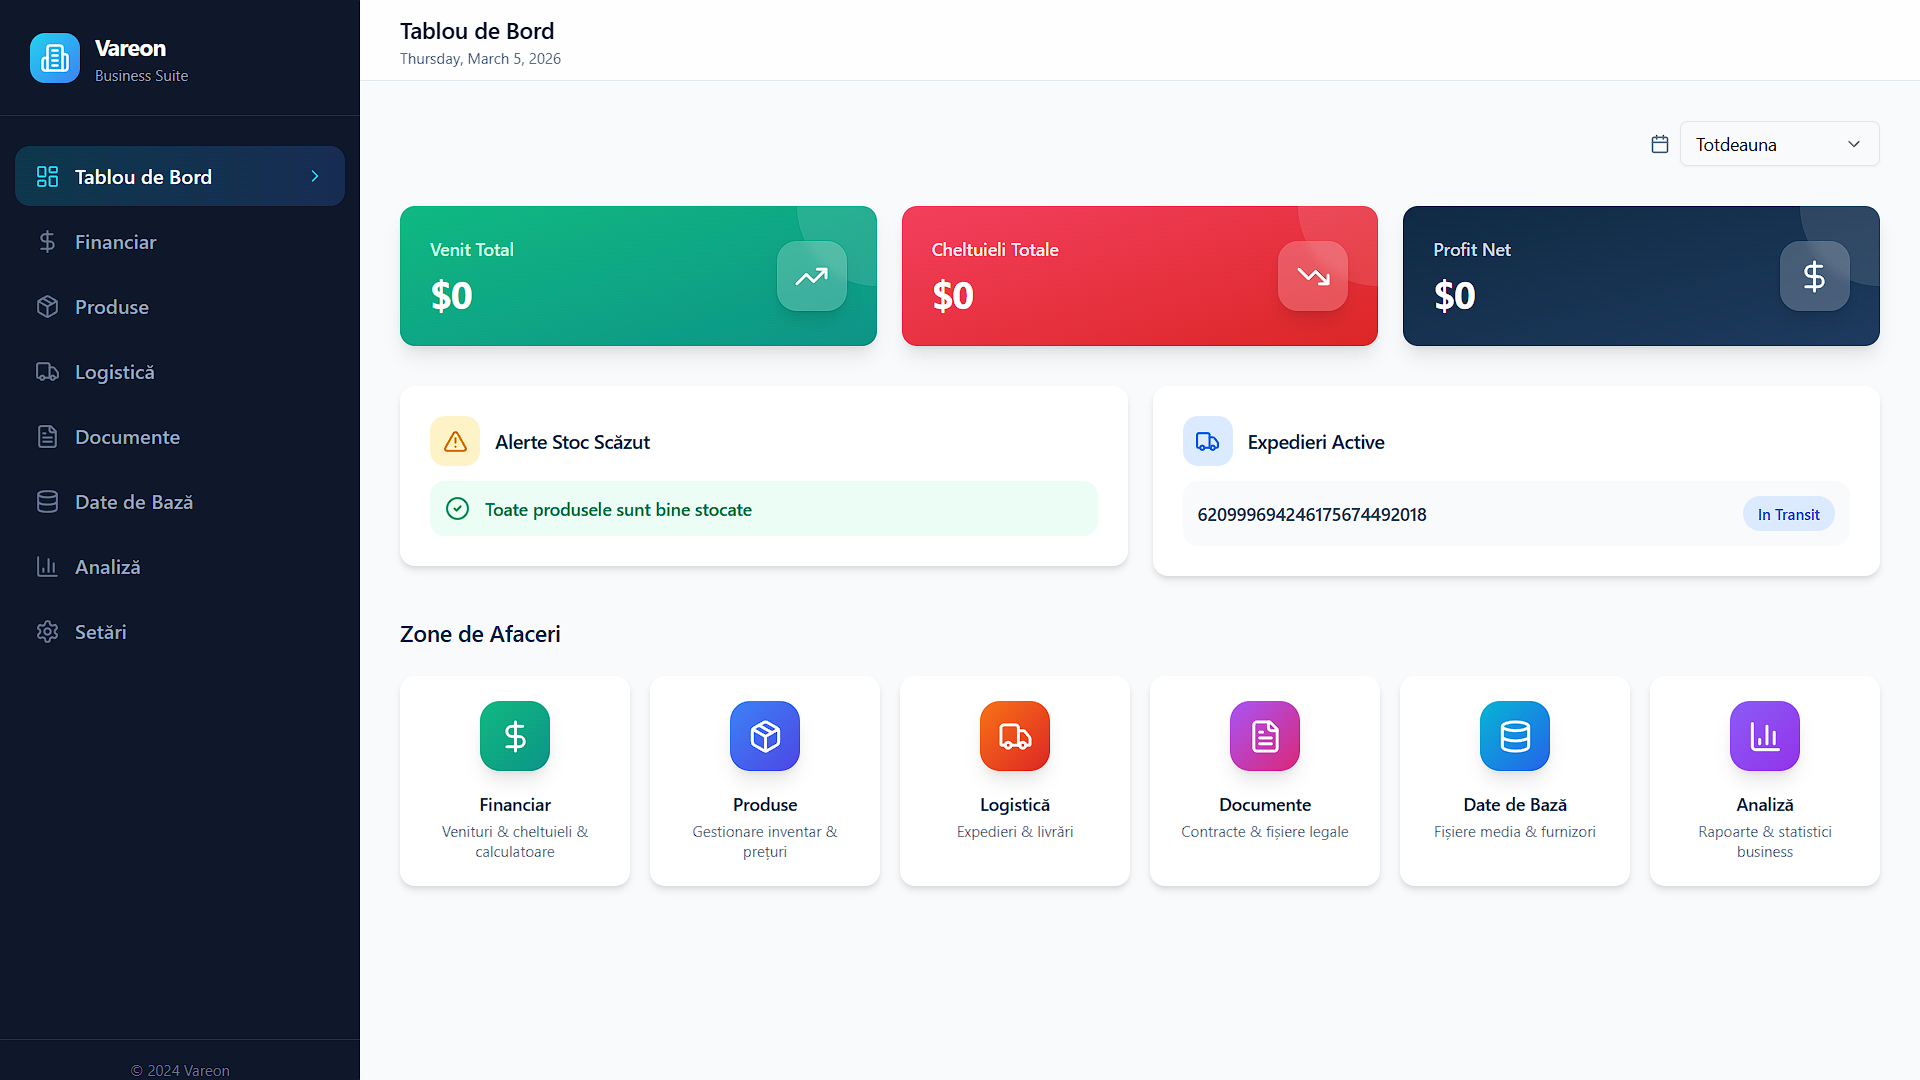
Task: Click the Documente file icon in sidebar
Action: pos(47,437)
